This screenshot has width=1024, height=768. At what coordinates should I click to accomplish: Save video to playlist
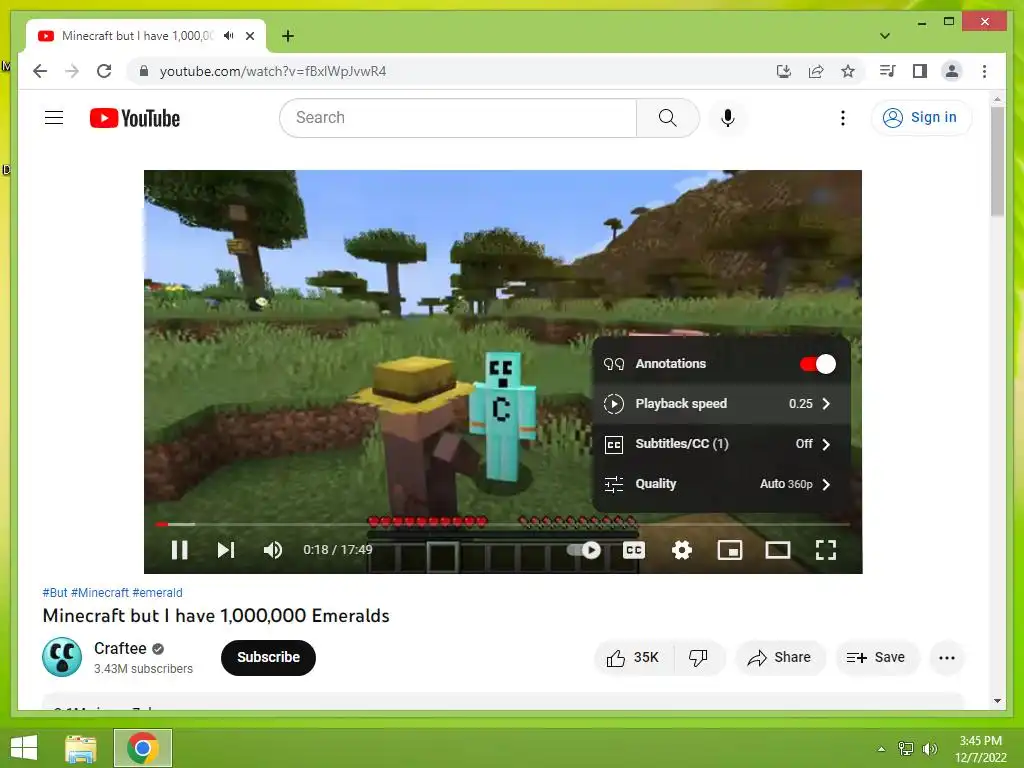click(876, 658)
